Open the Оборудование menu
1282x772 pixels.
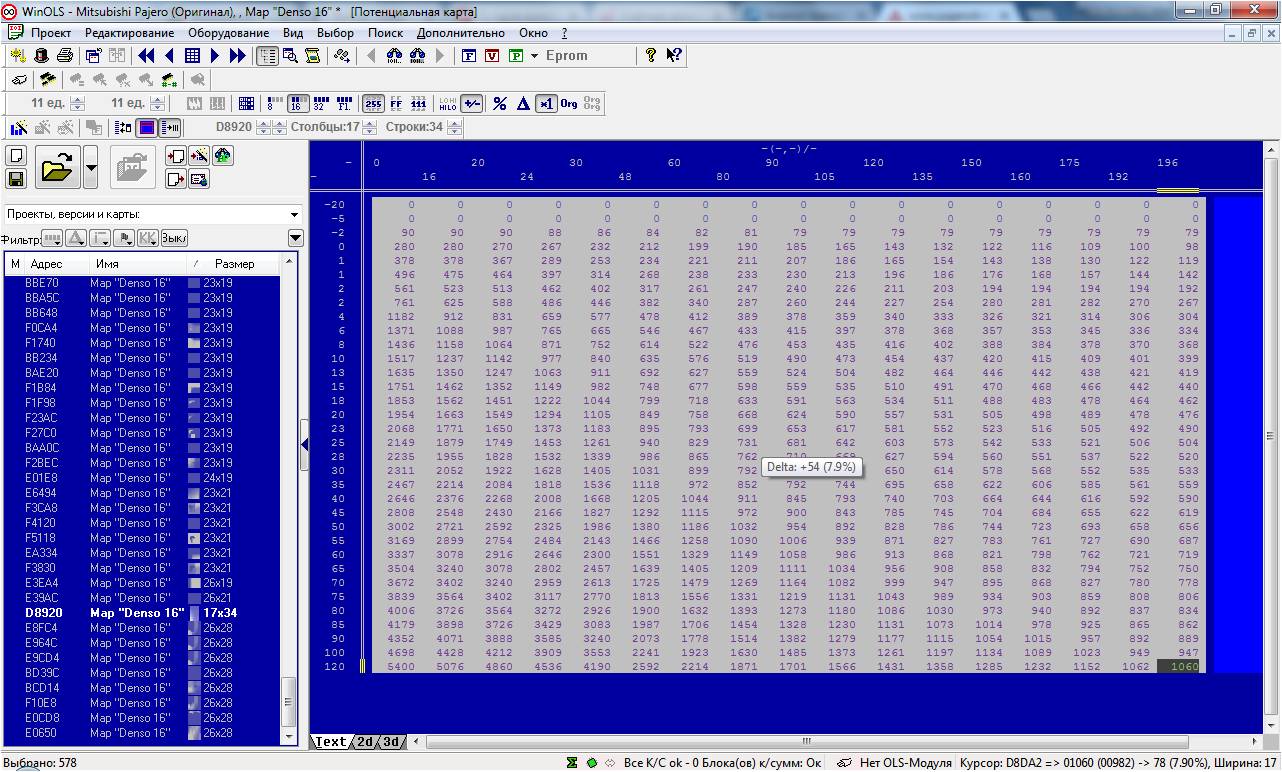click(228, 33)
